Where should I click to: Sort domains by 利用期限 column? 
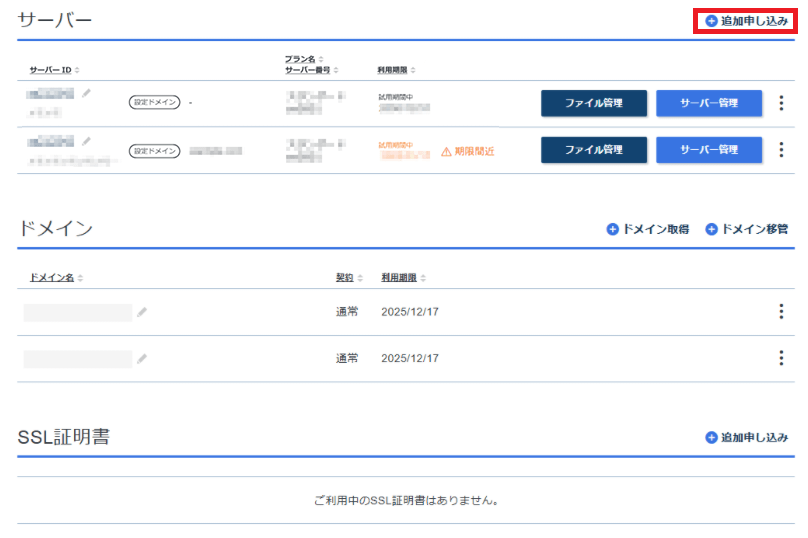pyautogui.click(x=403, y=278)
